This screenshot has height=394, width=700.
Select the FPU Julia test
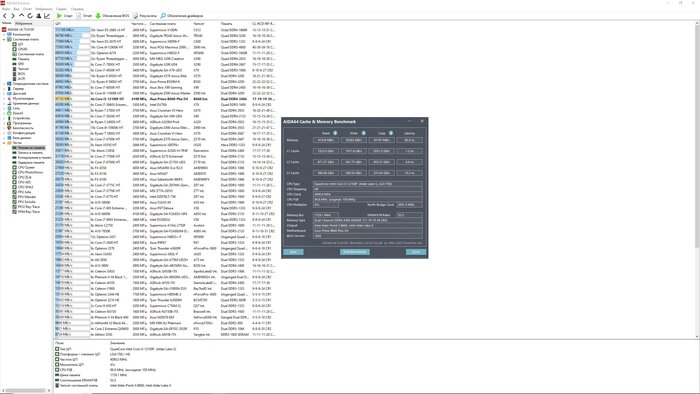click(25, 192)
